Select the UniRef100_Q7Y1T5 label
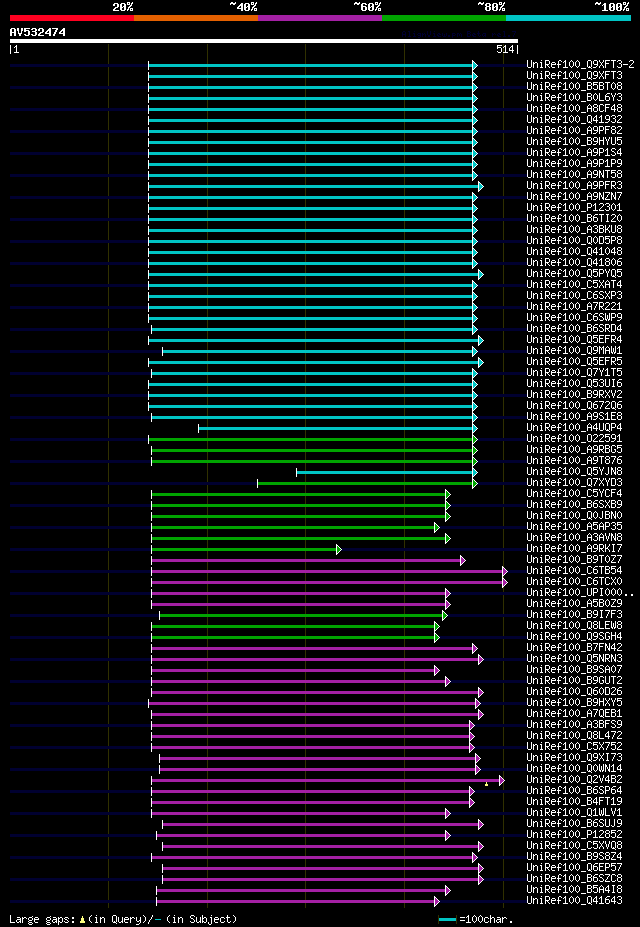This screenshot has width=640, height=927. [x=574, y=374]
